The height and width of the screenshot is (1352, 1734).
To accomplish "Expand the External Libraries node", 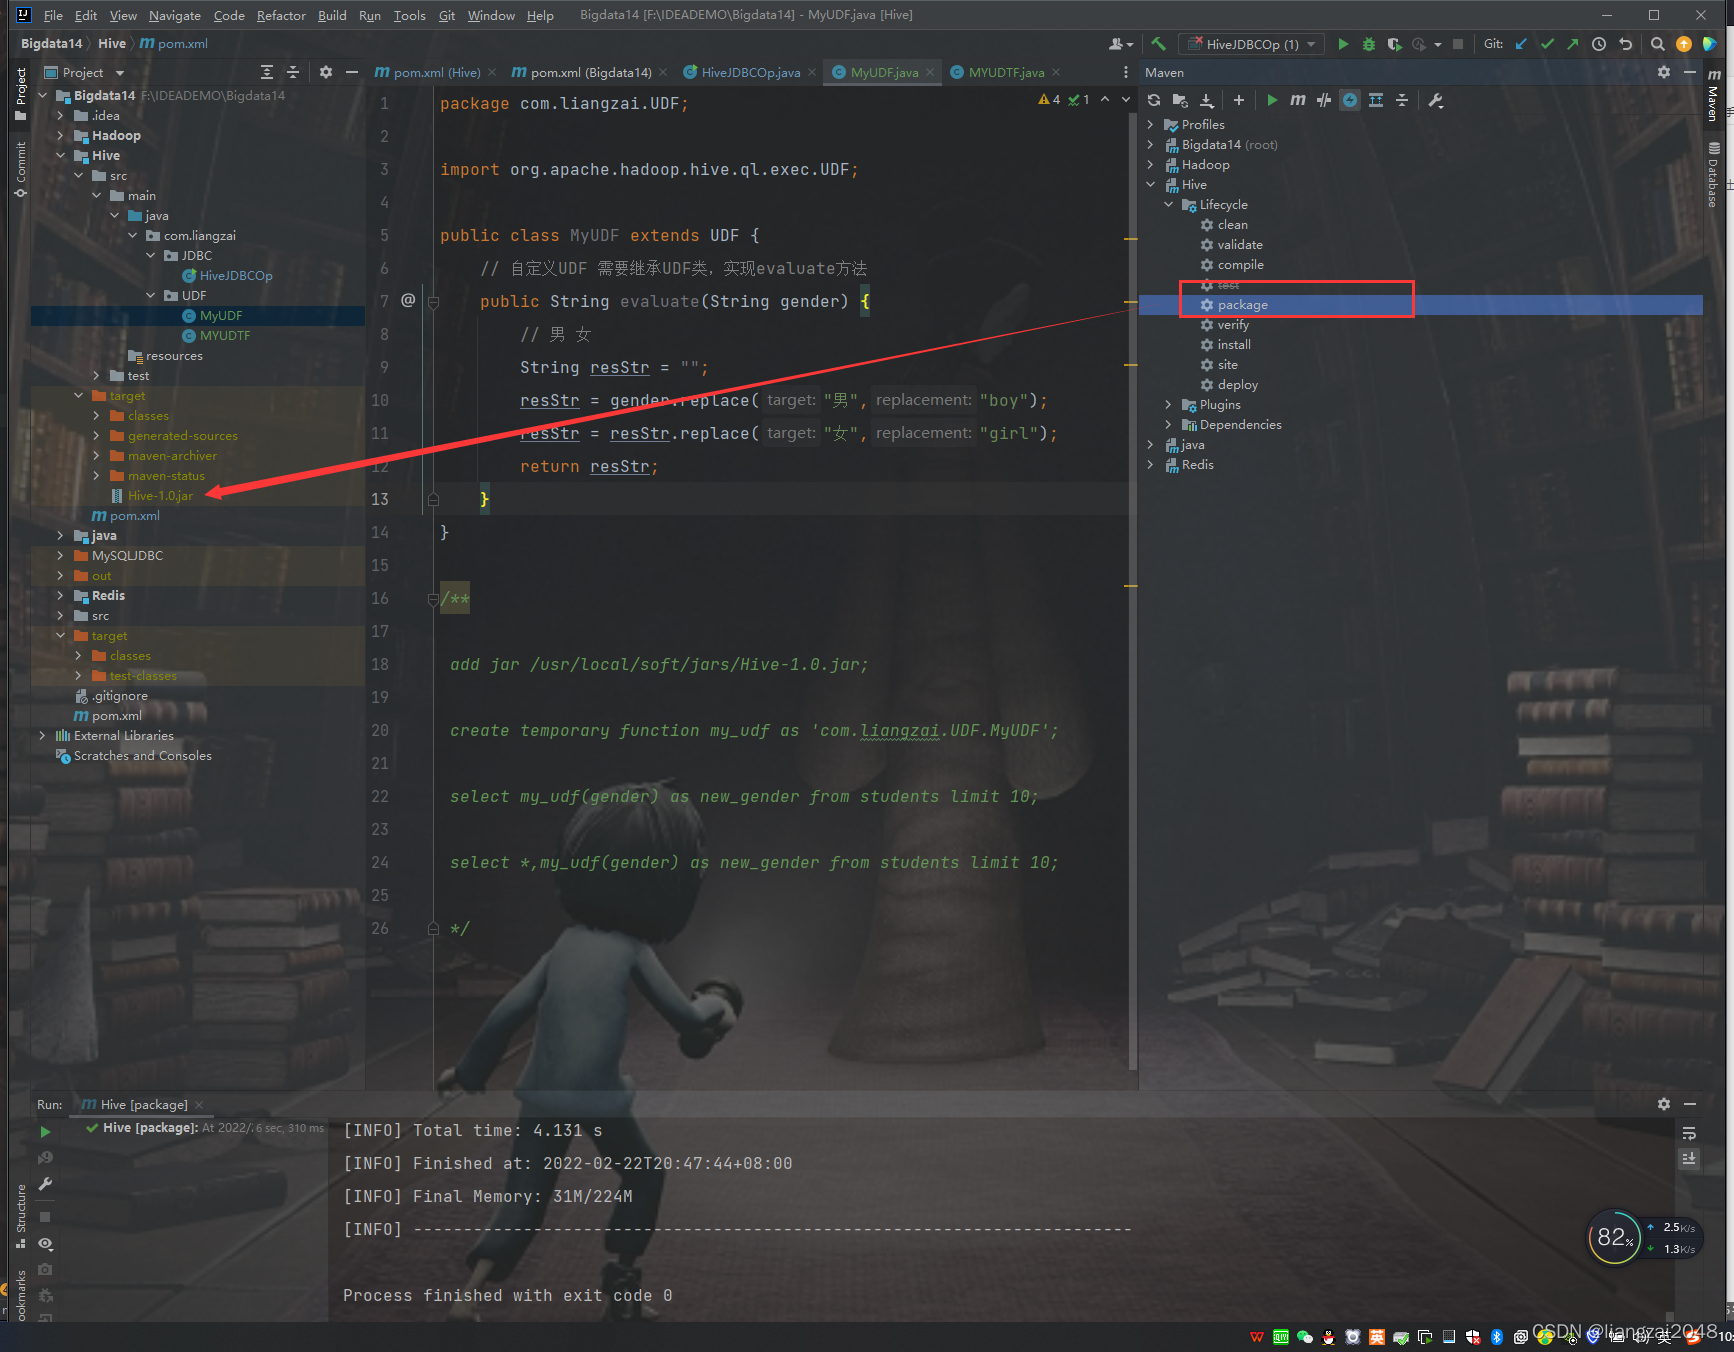I will [x=42, y=735].
